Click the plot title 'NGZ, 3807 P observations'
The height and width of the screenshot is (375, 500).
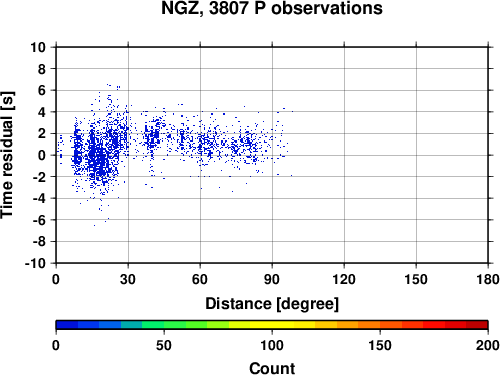pyautogui.click(x=272, y=8)
